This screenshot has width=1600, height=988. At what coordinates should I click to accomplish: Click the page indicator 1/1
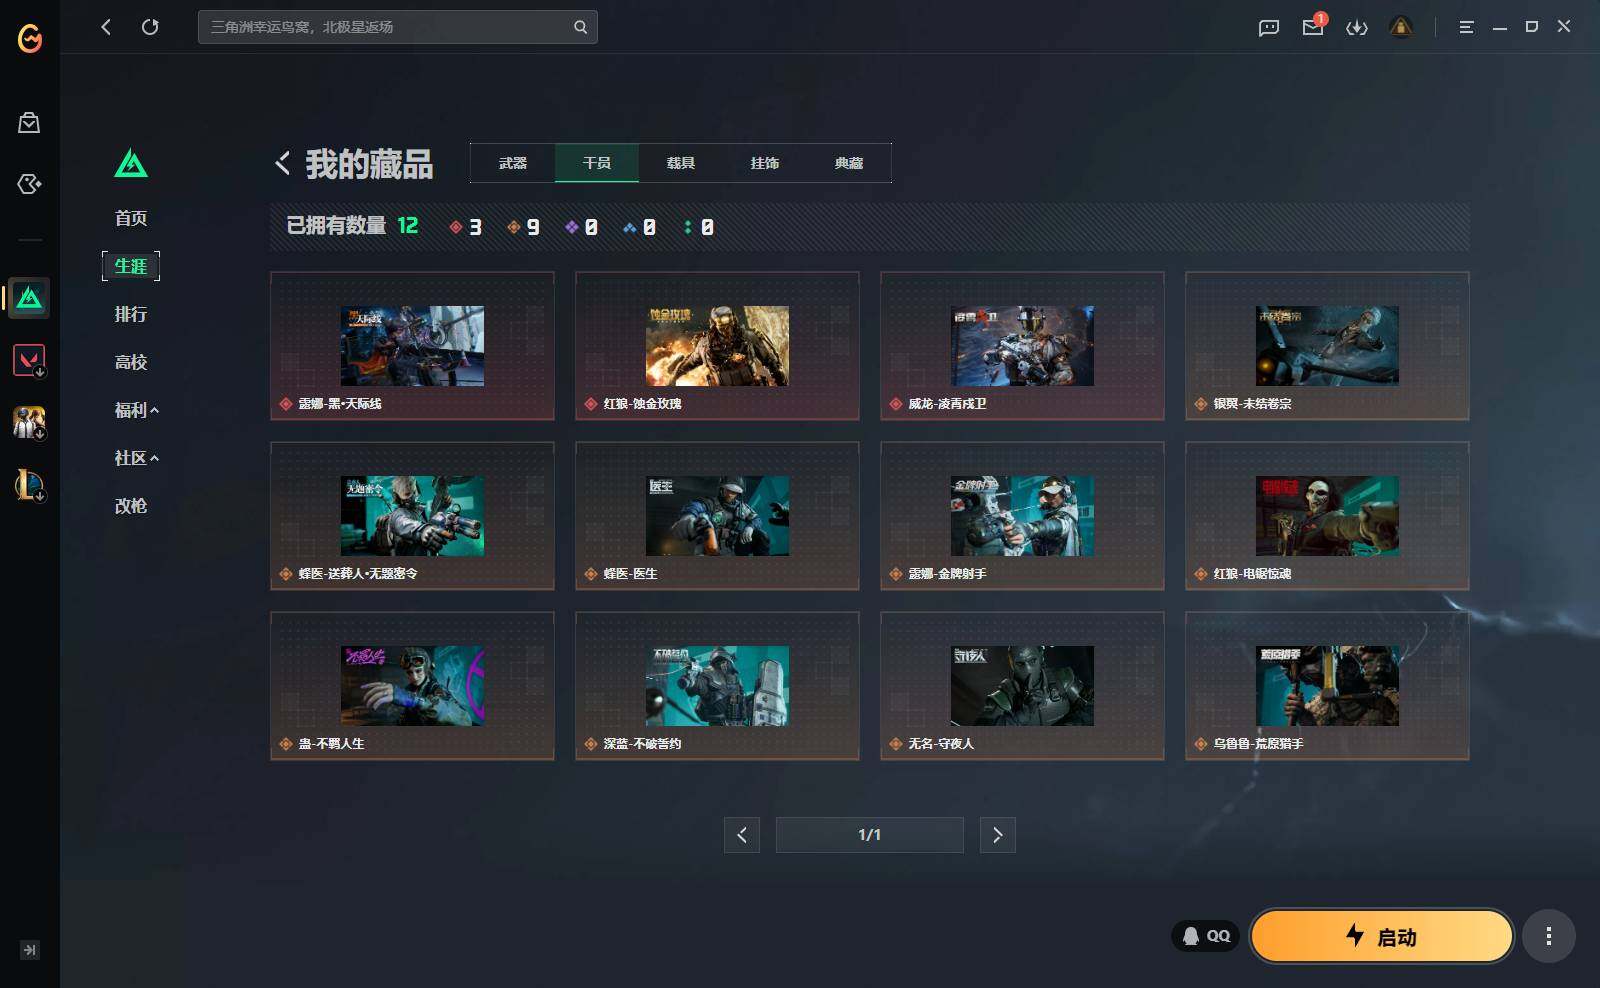pos(870,835)
